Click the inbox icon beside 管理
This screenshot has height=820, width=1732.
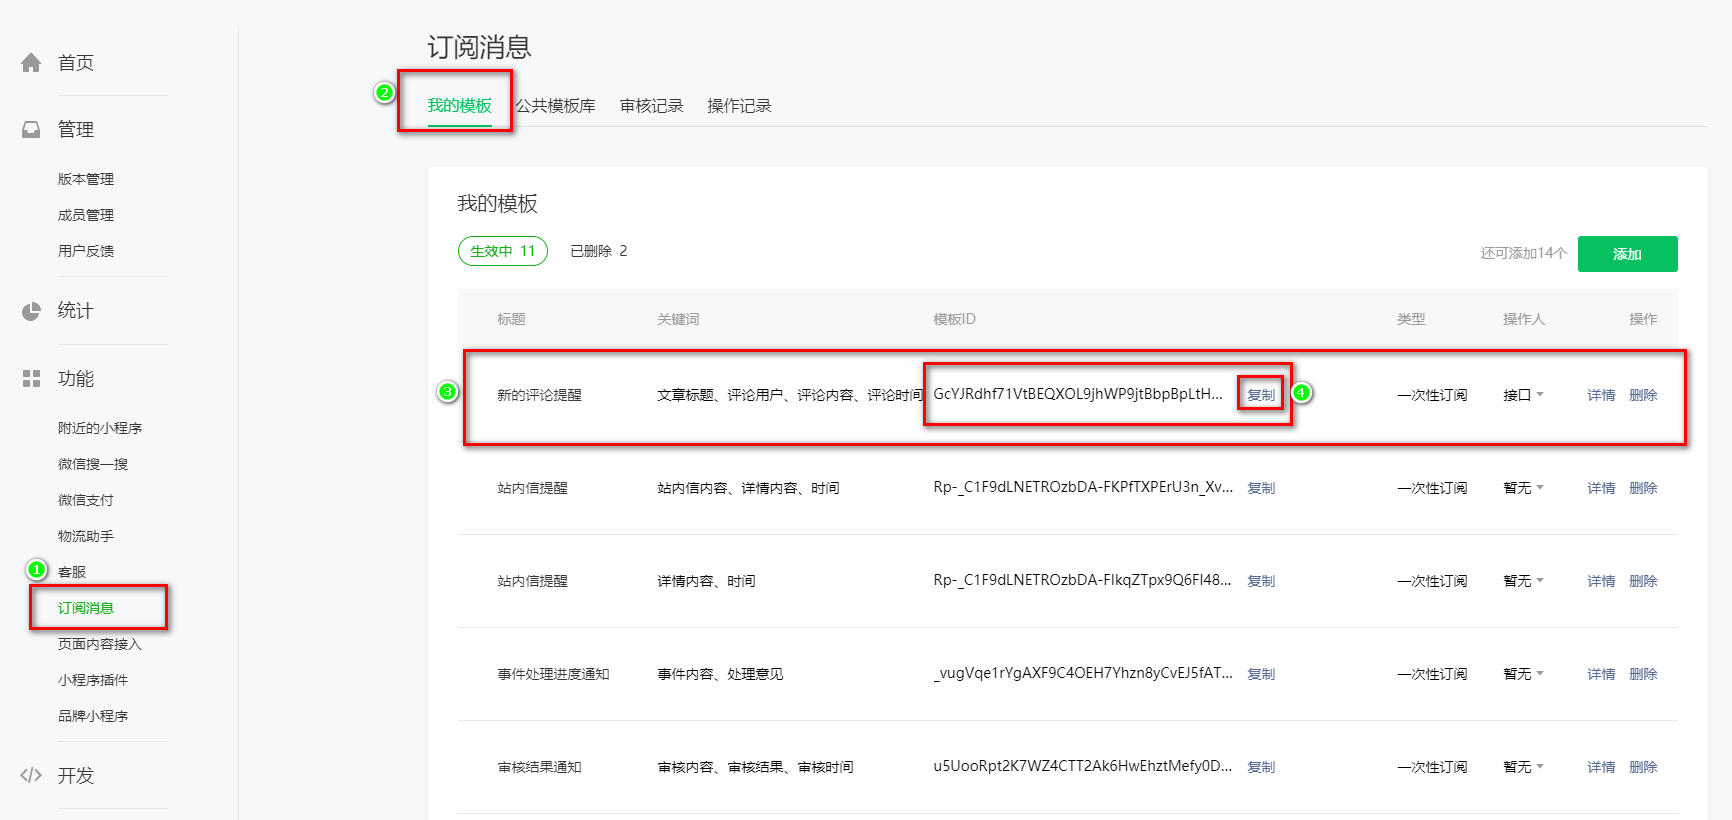31,130
